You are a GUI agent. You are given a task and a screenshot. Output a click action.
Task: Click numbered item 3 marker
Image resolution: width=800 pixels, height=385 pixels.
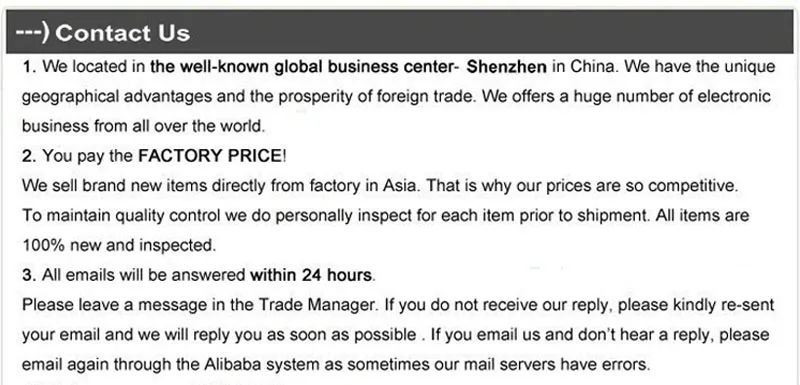pos(29,275)
